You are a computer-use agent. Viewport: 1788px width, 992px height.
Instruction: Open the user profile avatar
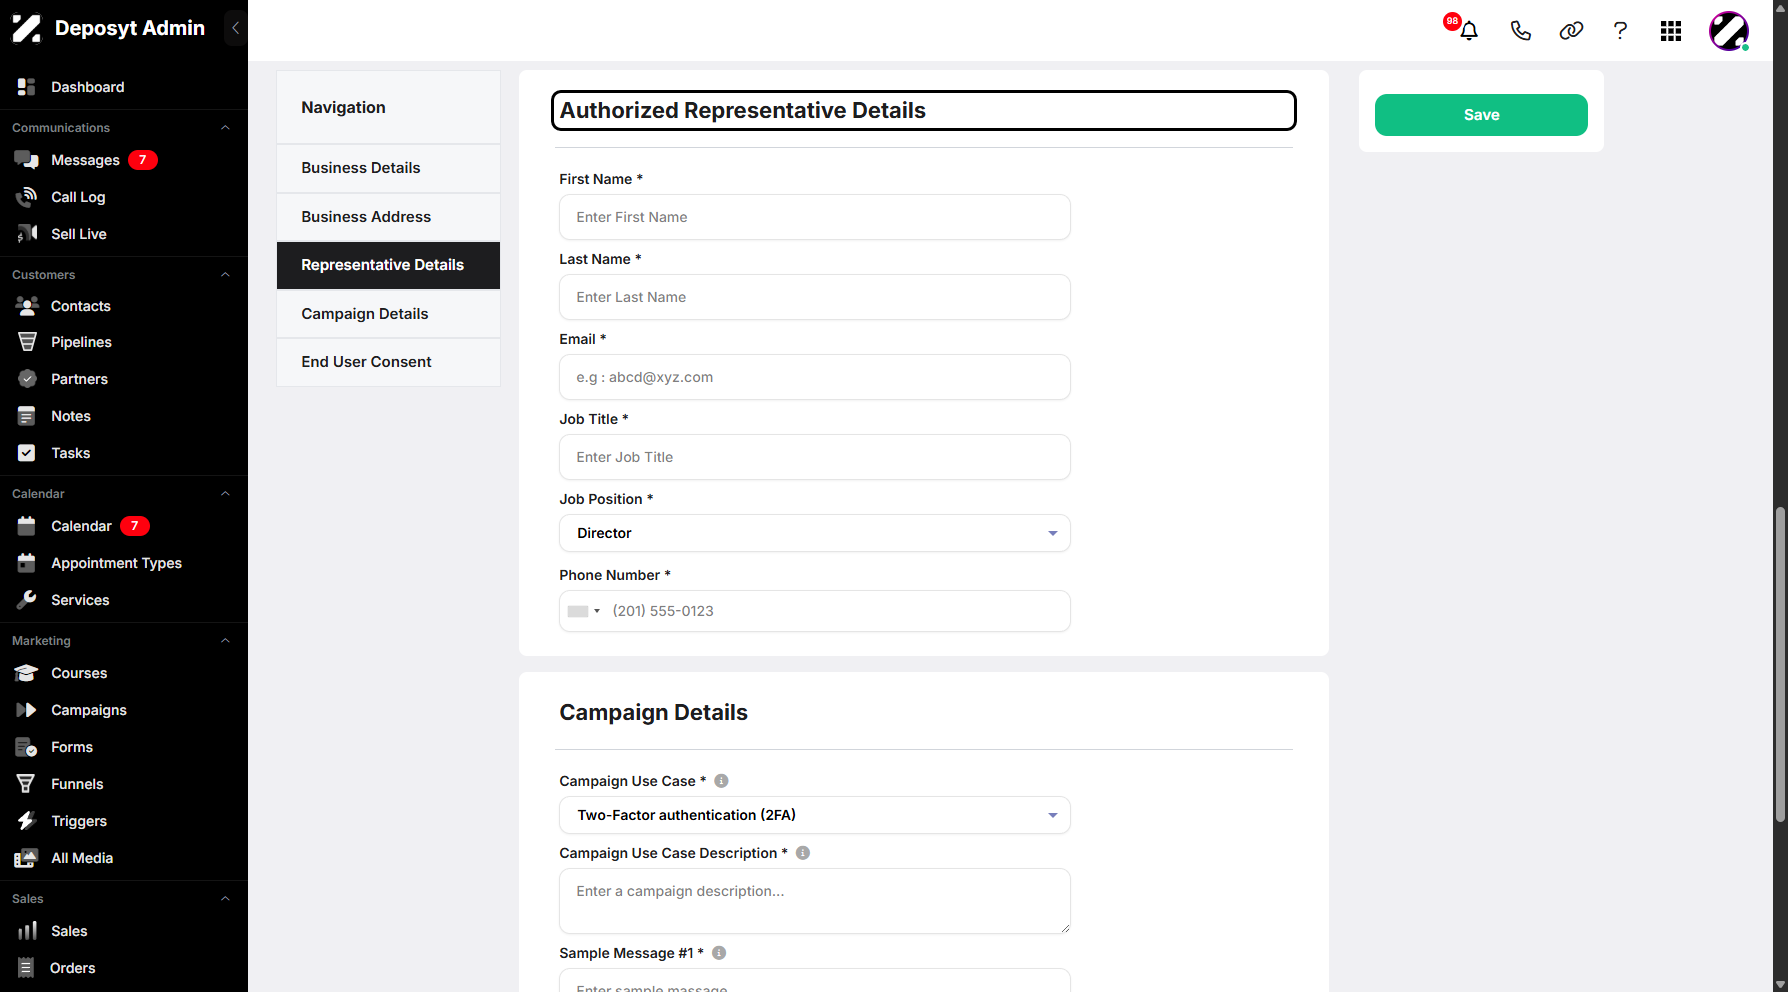pos(1729,31)
